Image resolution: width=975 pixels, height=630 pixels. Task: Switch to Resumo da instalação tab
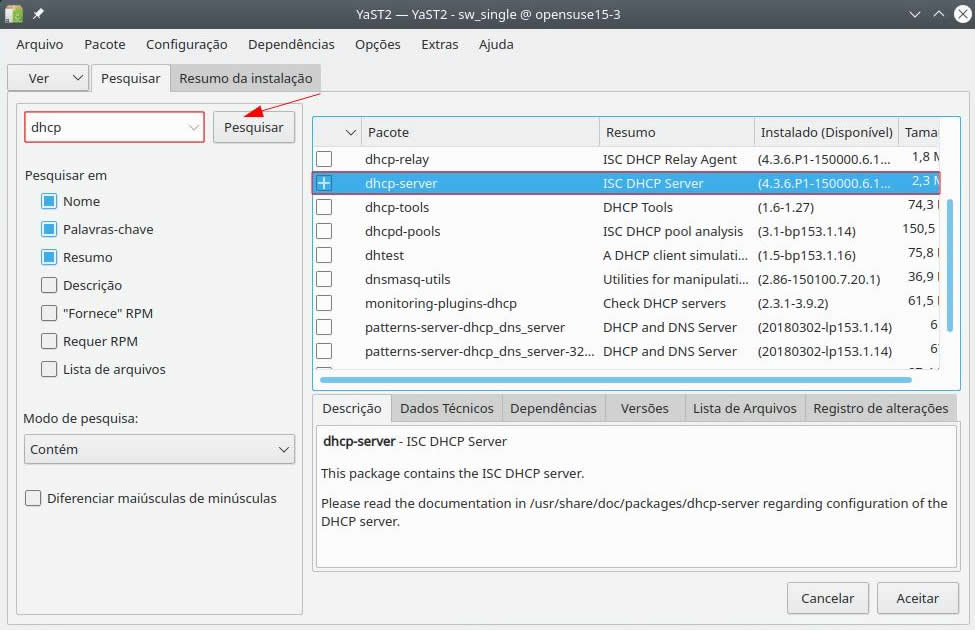245,78
